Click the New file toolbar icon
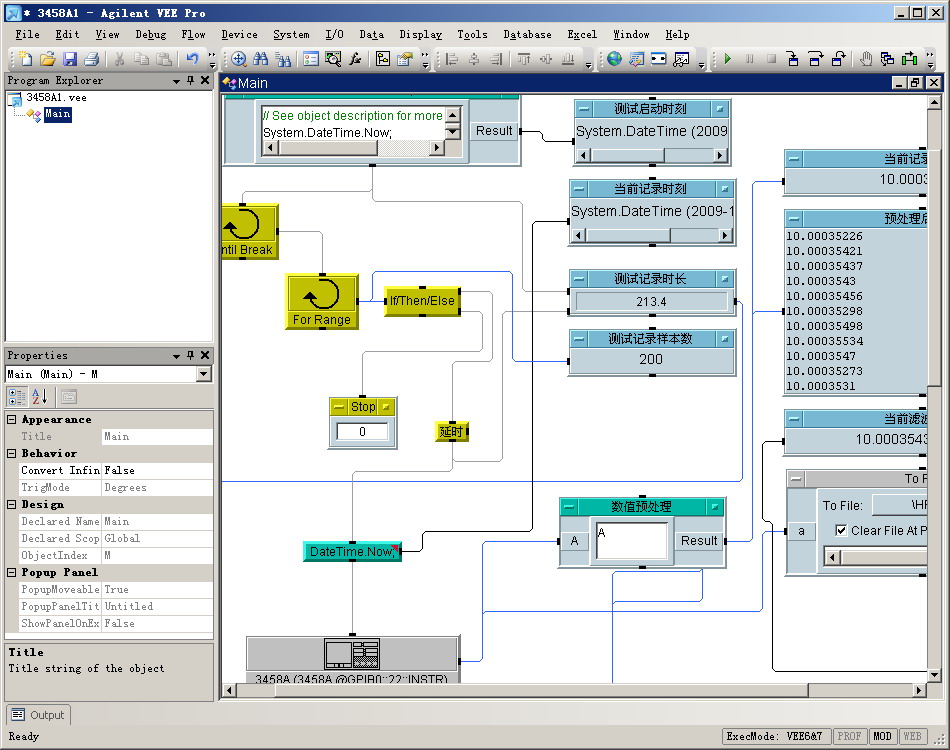Screen dimensions: 950x750 tap(25, 59)
